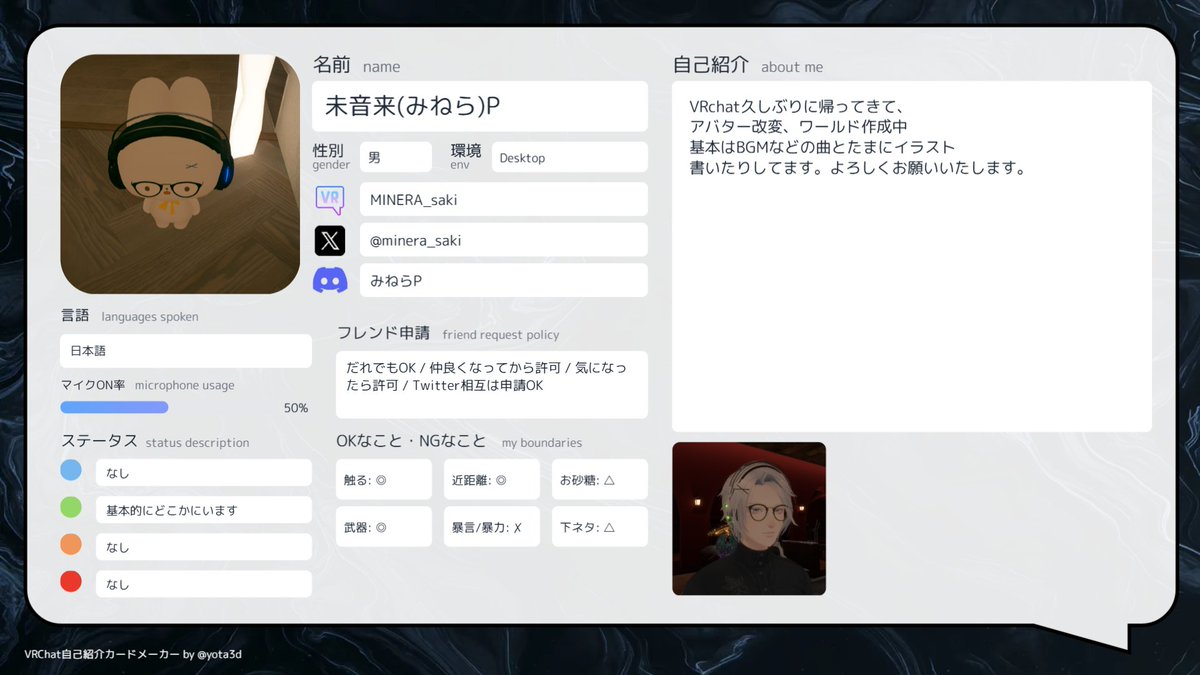The width and height of the screenshot is (1200, 675).
Task: Click the 触る: ◎ boundary box
Action: [x=384, y=479]
